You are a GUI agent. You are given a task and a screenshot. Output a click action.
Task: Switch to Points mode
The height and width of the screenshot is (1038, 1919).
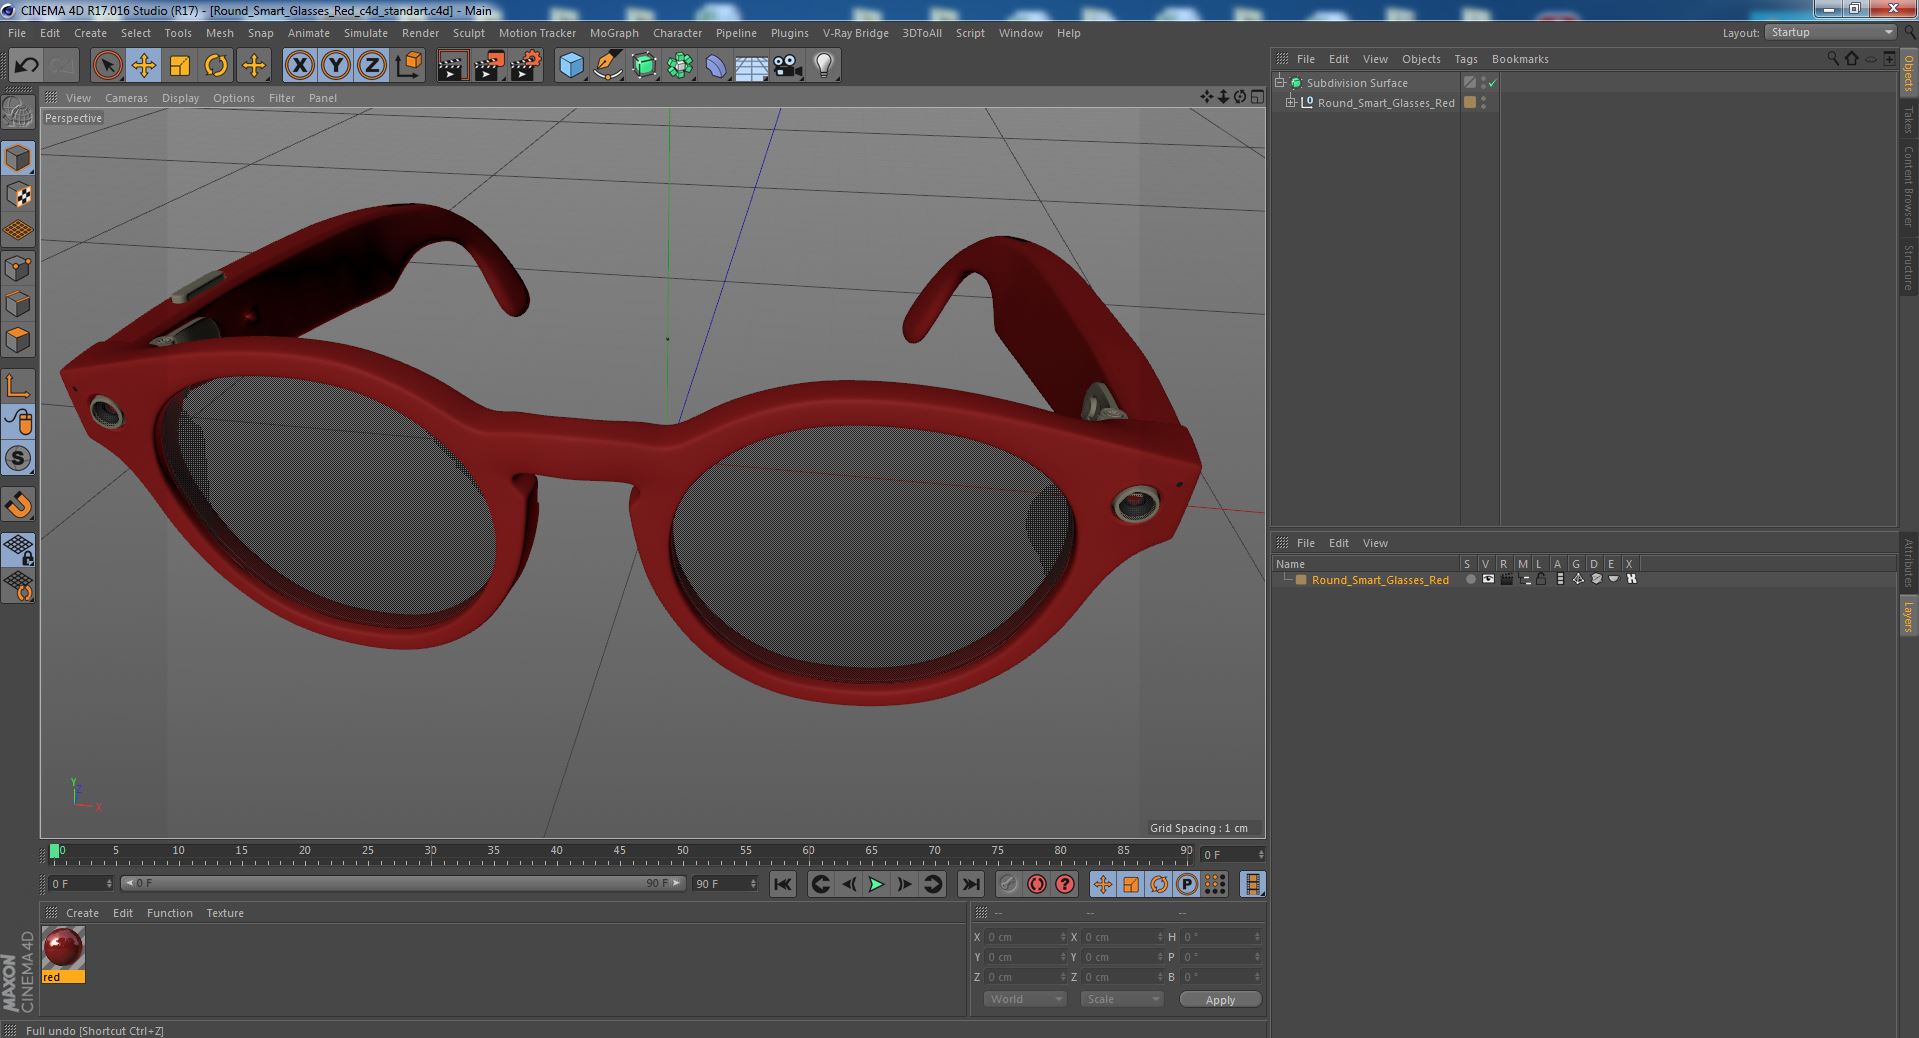18,268
